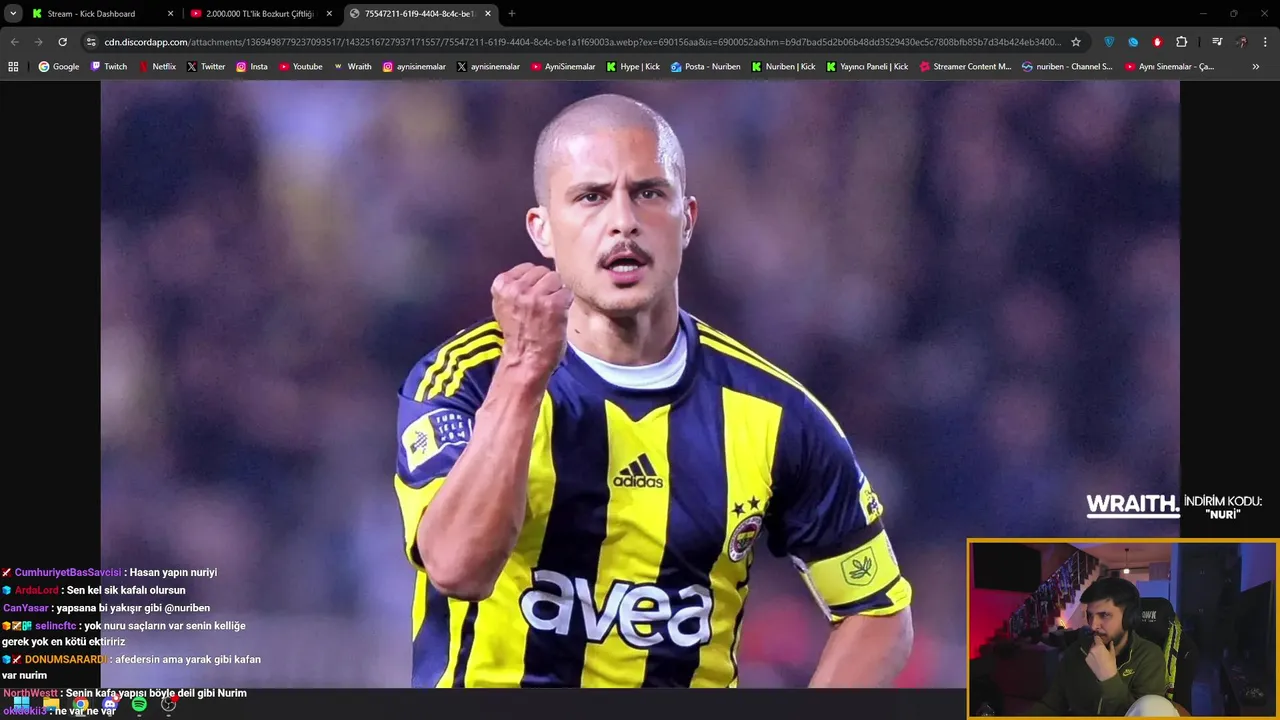Open the Posta - Nuriben bookmark

[x=706, y=67]
